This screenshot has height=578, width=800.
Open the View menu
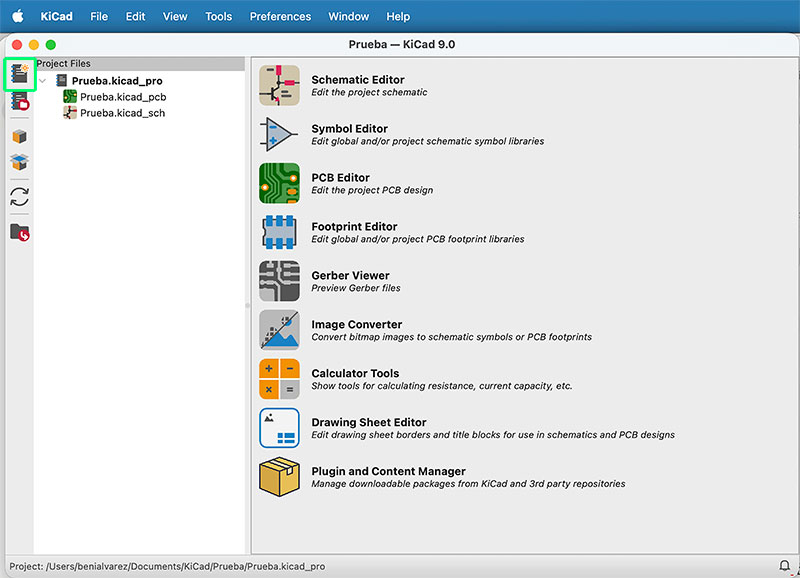pyautogui.click(x=175, y=16)
